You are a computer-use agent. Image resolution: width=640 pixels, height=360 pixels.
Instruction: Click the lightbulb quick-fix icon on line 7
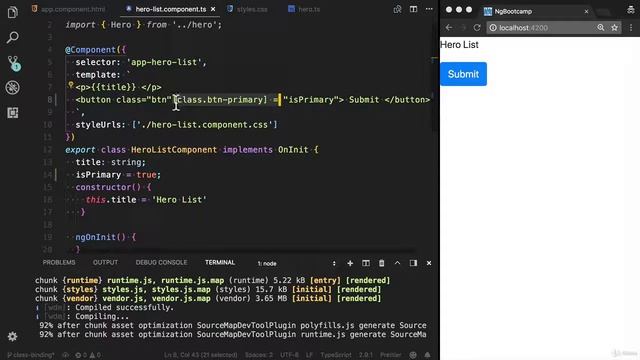point(70,85)
